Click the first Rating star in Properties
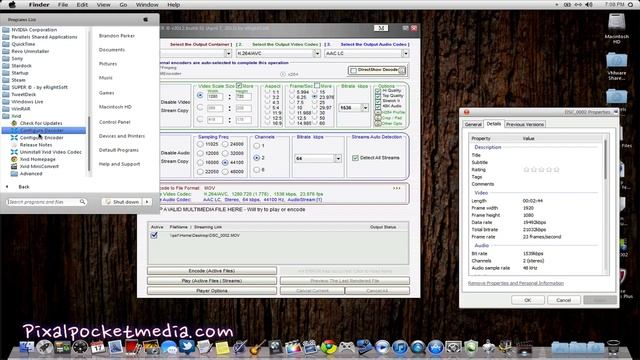This screenshot has height=360, width=640. (526, 169)
